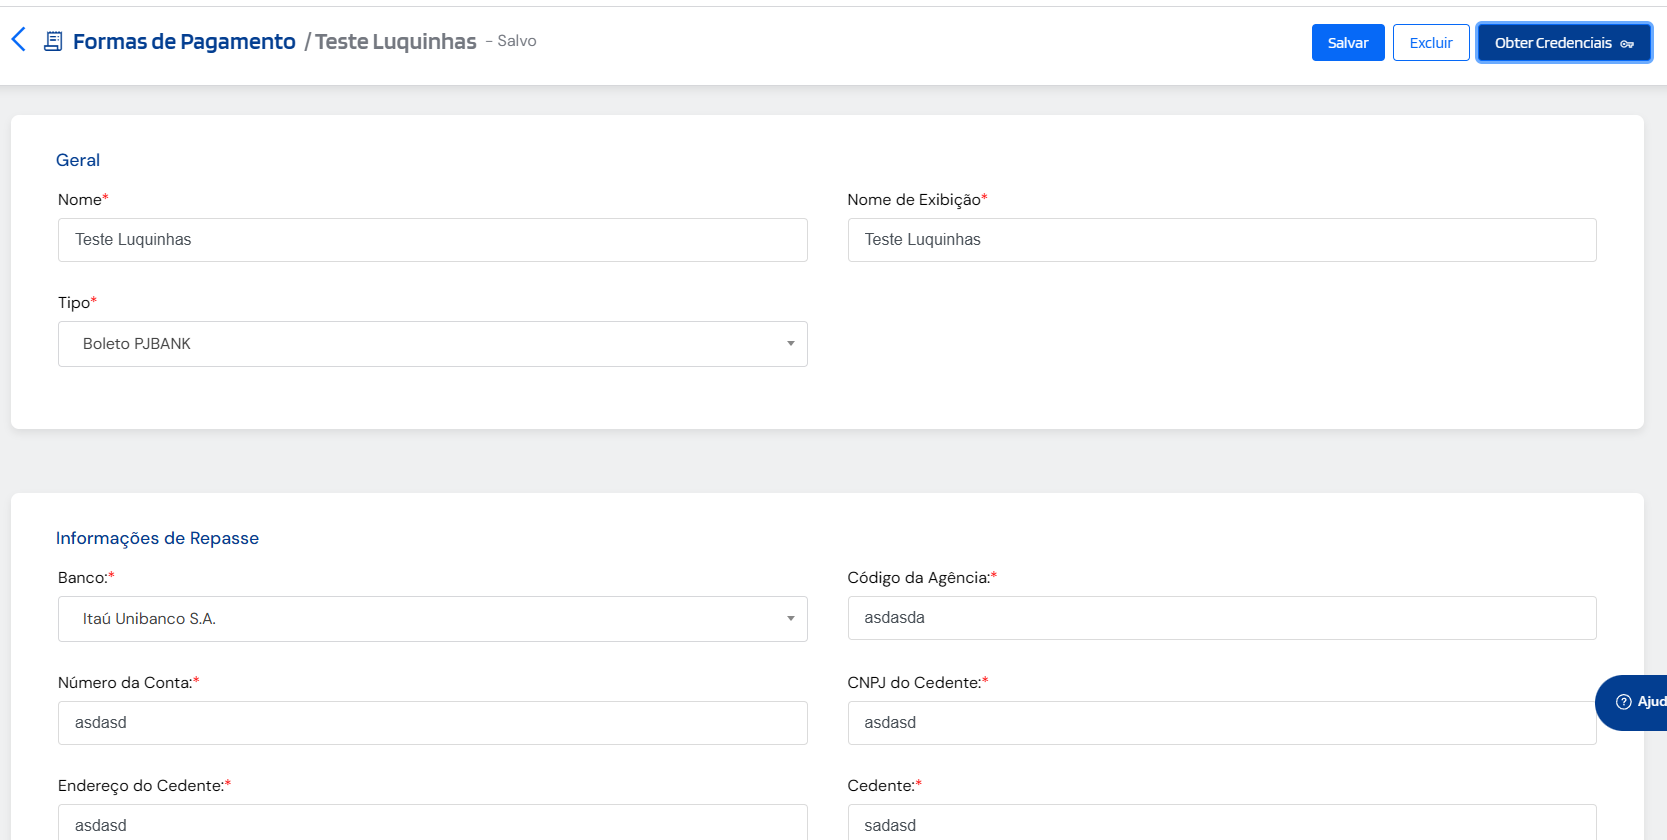This screenshot has height=840, width=1667.
Task: Open the Tipo dropdown showing Boleto PJBANK
Action: 432,344
